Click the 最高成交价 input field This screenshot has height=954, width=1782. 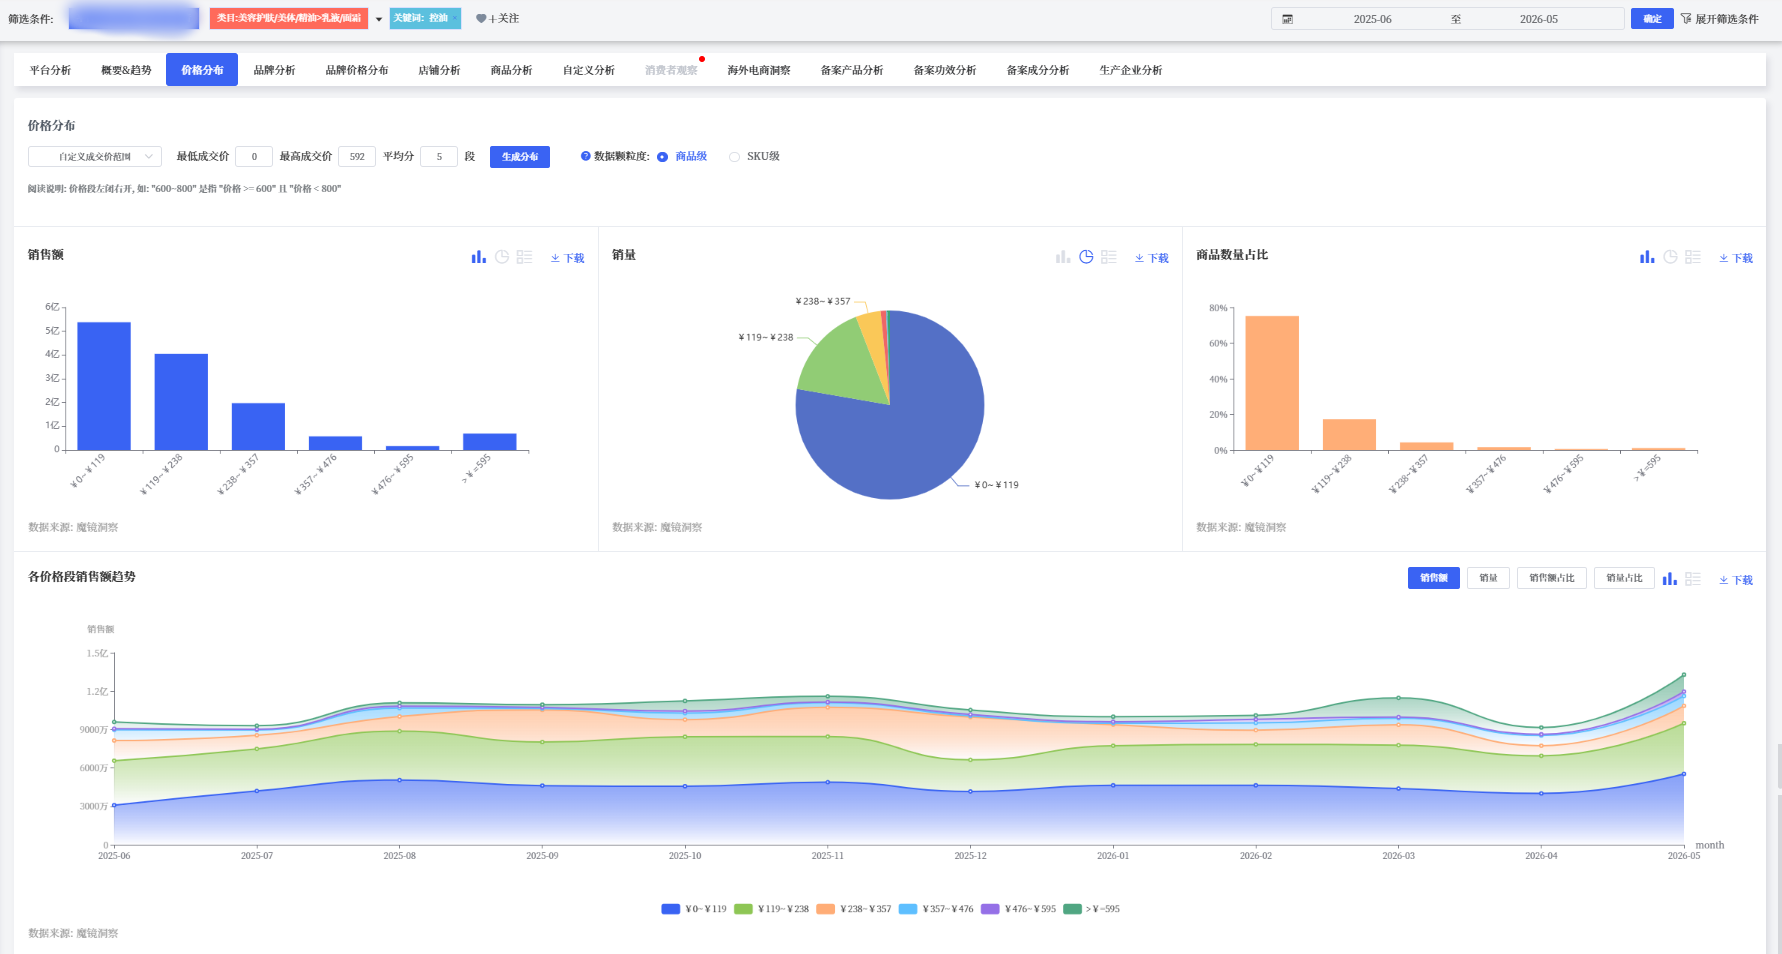(357, 157)
